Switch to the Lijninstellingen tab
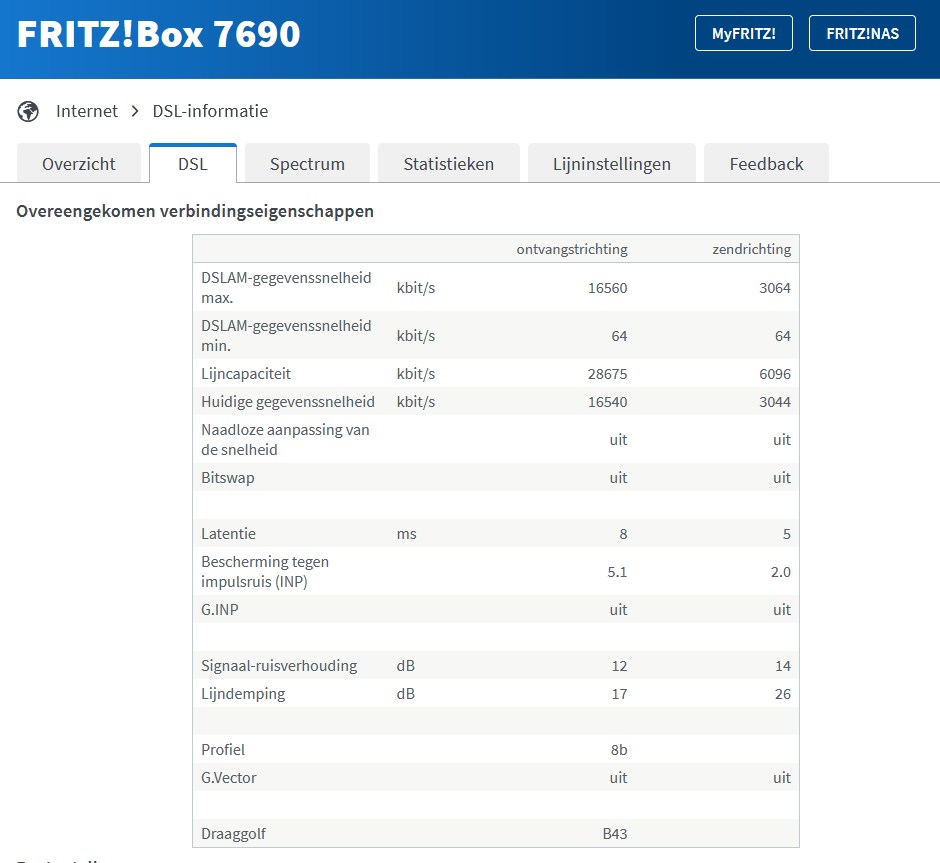This screenshot has width=940, height=863. click(x=611, y=164)
